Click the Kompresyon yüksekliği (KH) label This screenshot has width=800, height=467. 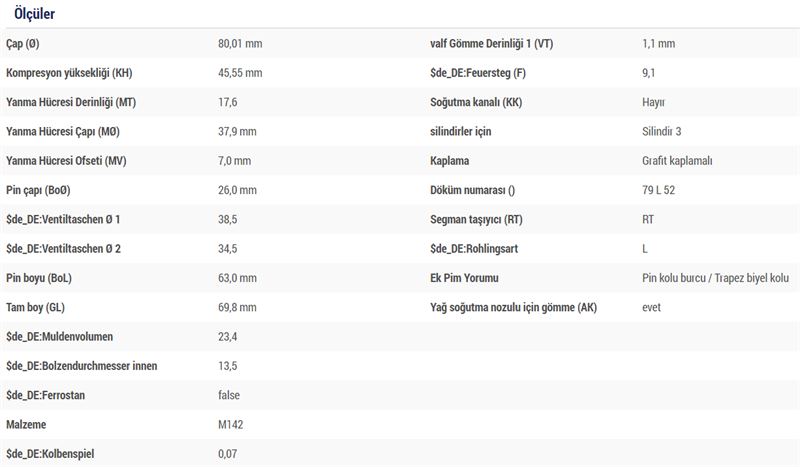click(x=69, y=73)
